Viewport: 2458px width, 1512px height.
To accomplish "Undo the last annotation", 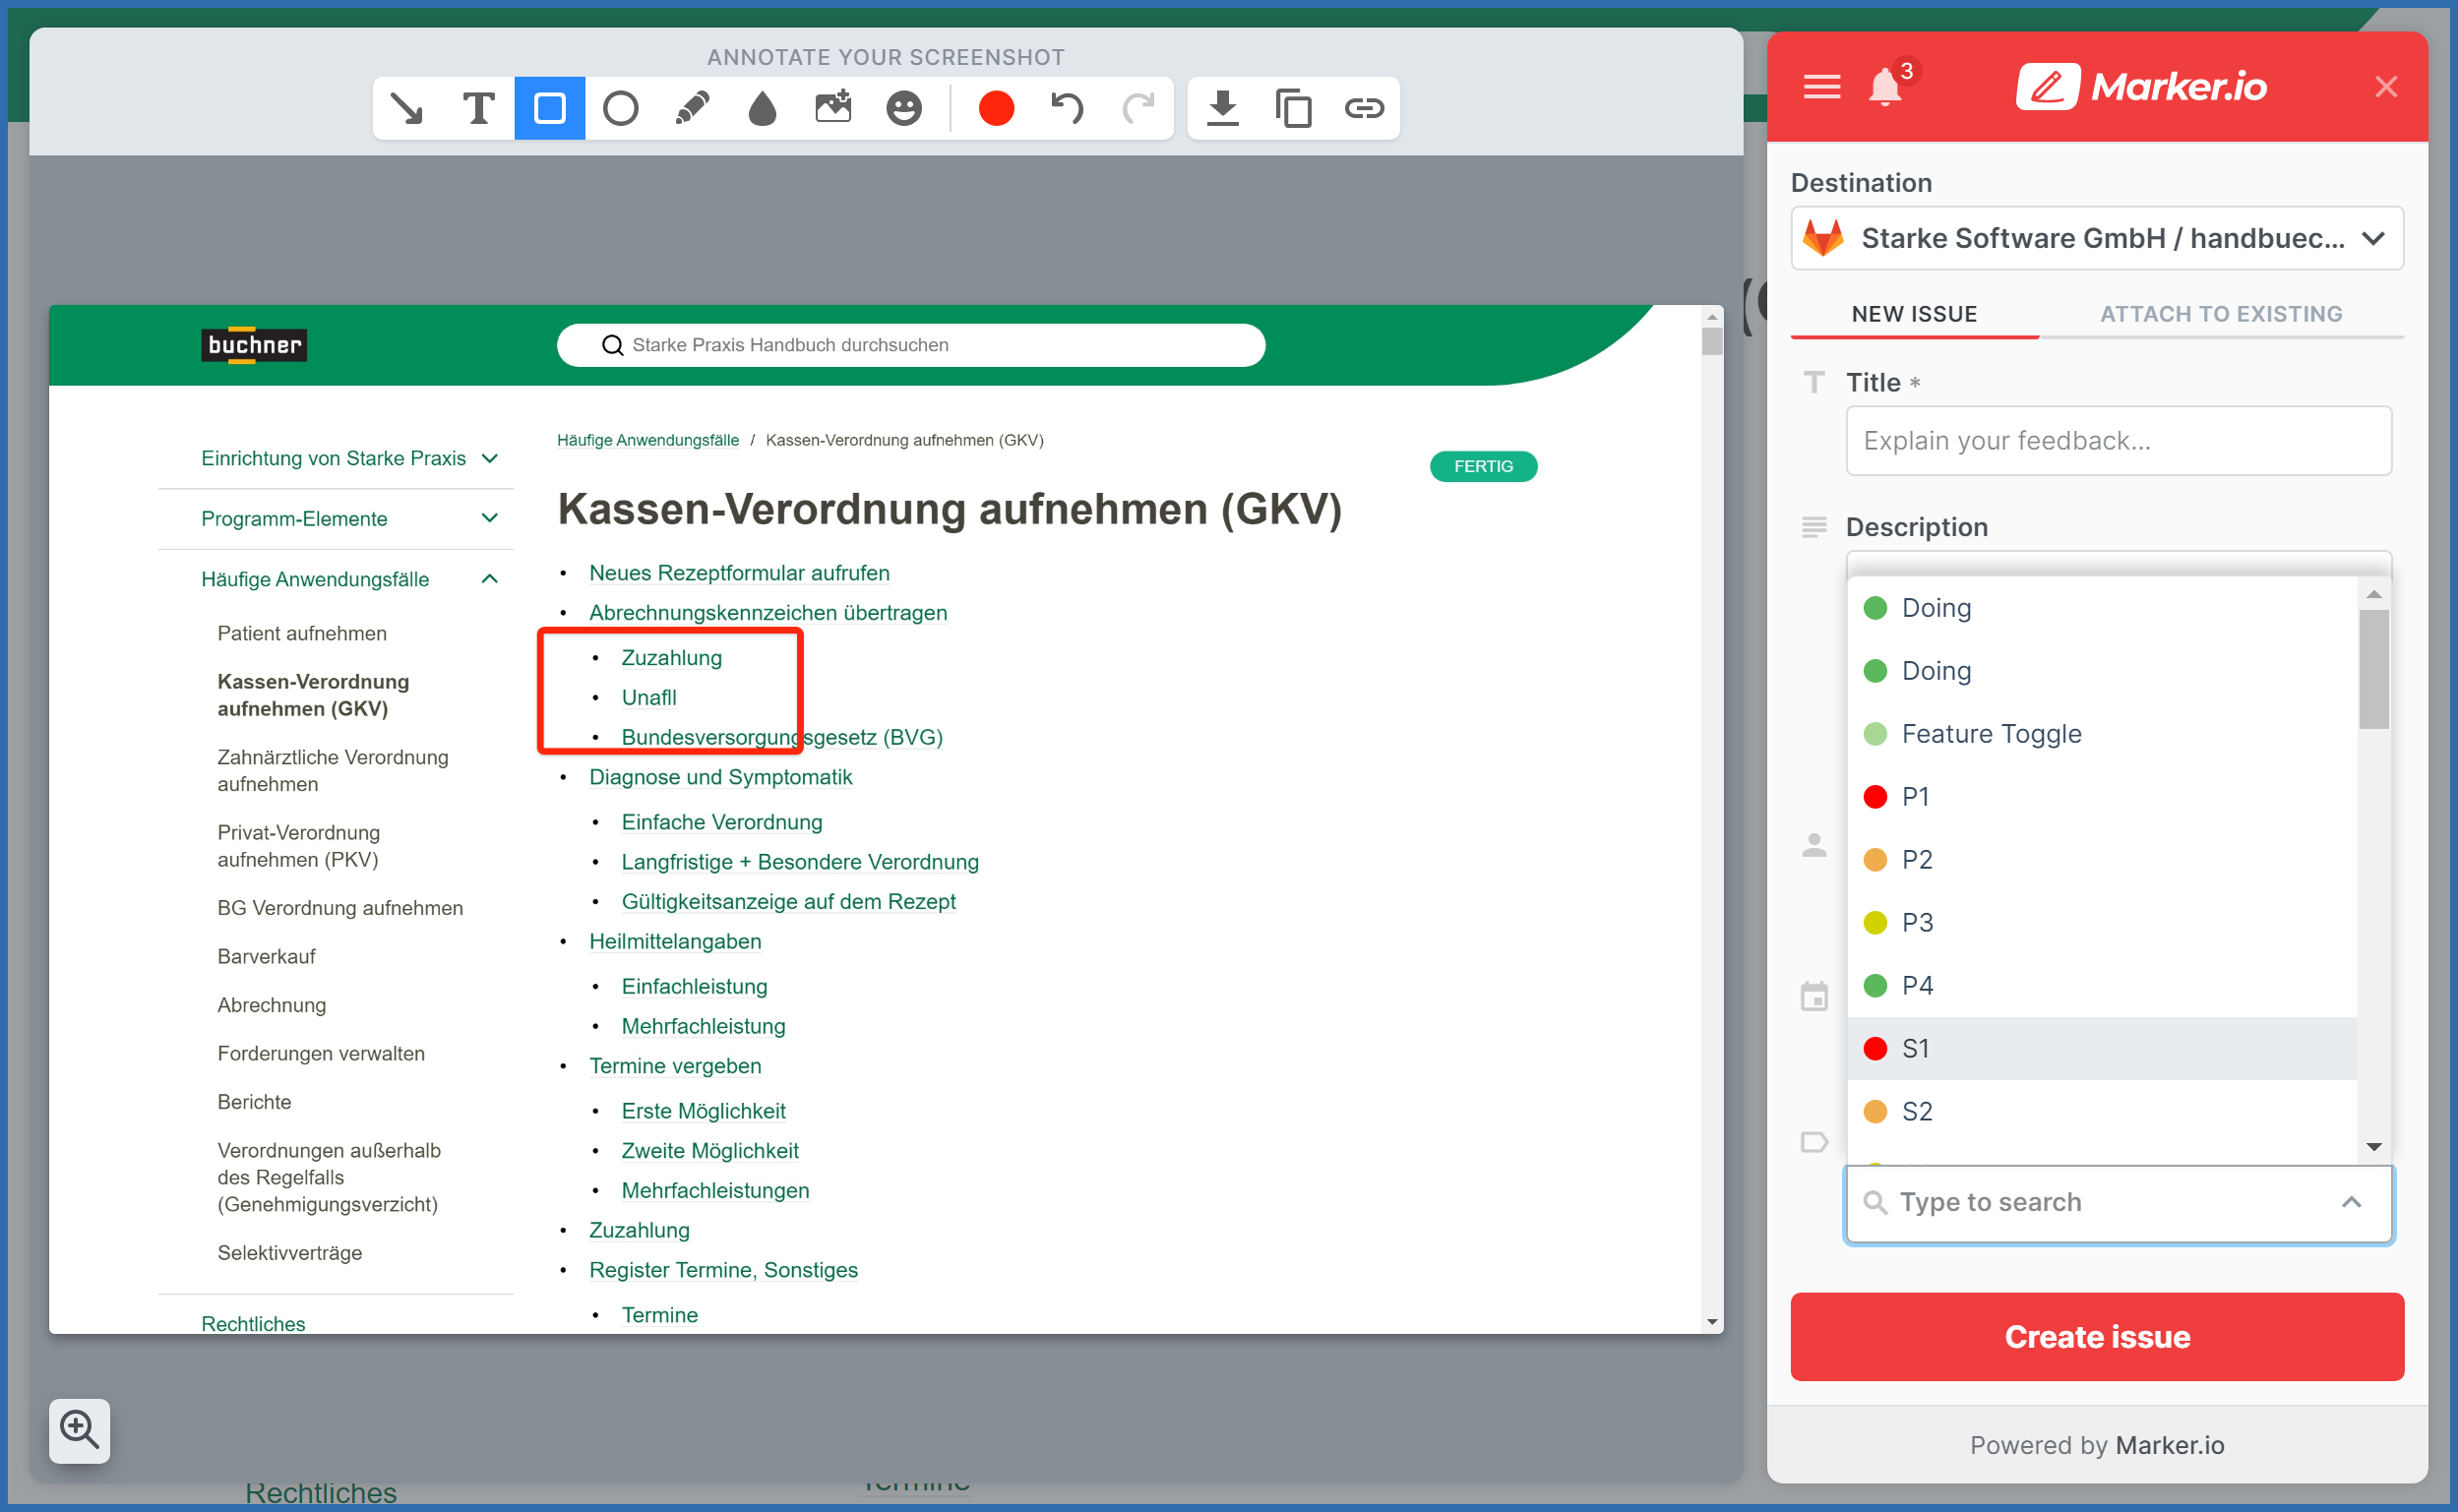I will (x=1067, y=108).
